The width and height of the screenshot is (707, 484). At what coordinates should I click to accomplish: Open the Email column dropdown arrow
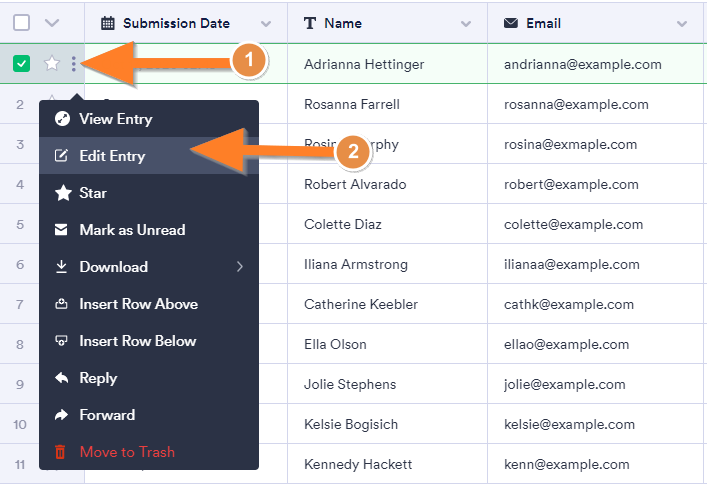(682, 23)
